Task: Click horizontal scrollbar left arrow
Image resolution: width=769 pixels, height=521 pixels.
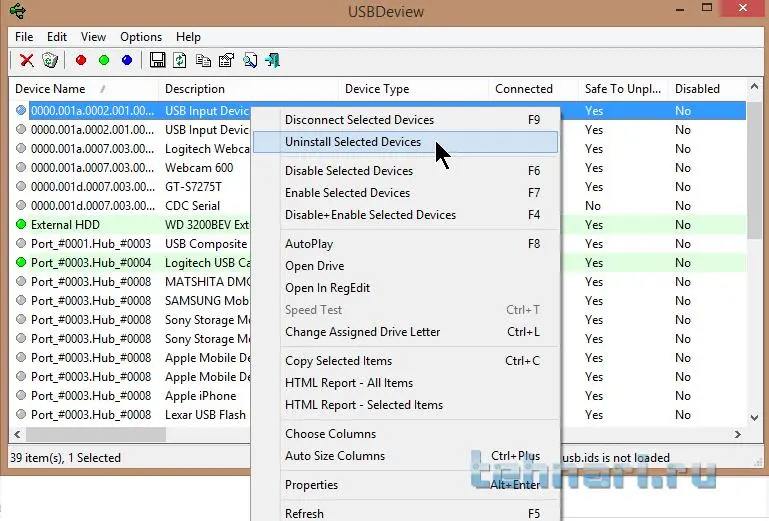Action: coord(18,434)
